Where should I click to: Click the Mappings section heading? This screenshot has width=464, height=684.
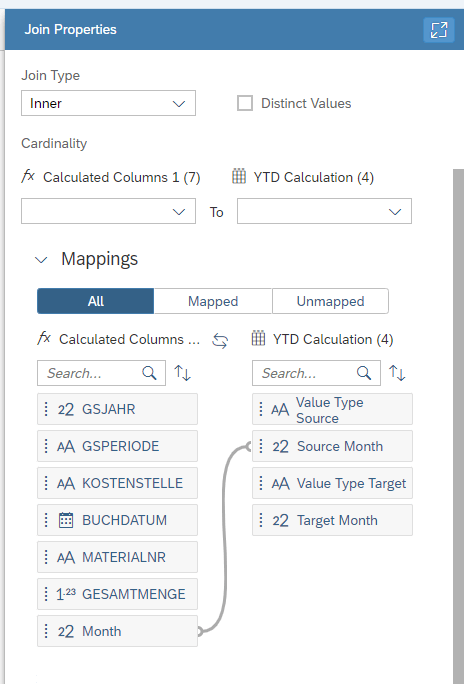[x=99, y=259]
